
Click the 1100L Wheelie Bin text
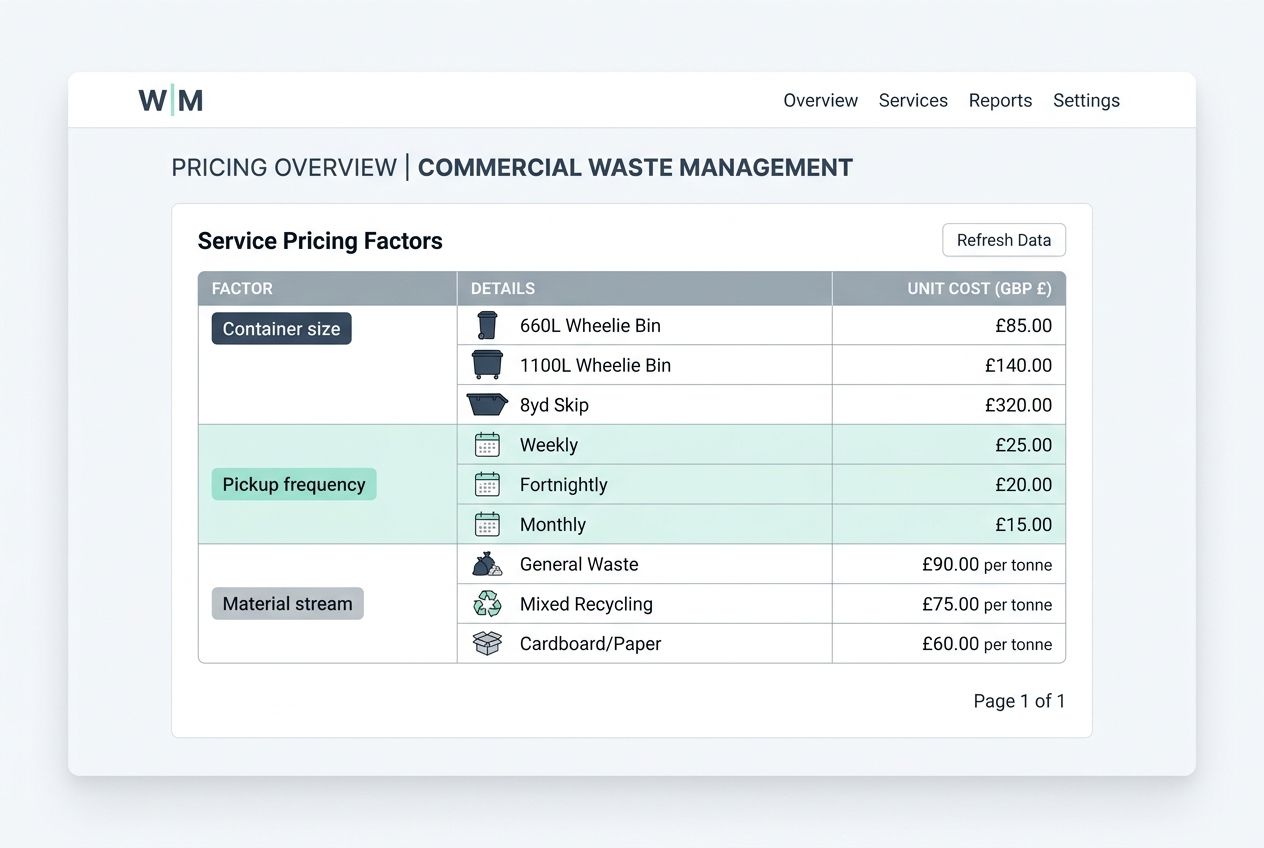click(595, 365)
